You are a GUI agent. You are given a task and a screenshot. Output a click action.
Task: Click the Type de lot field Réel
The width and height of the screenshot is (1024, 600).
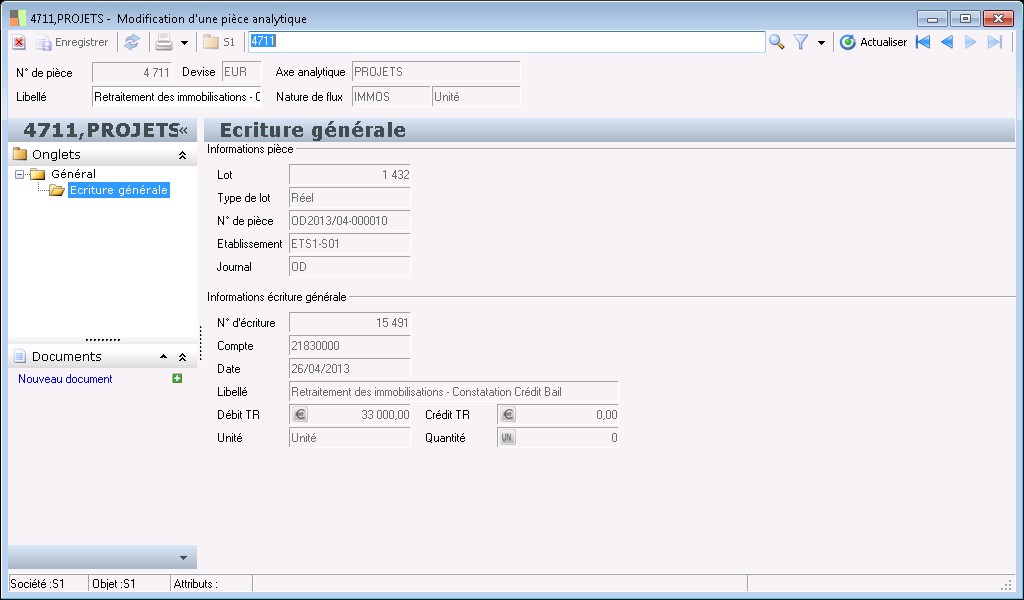coord(349,198)
